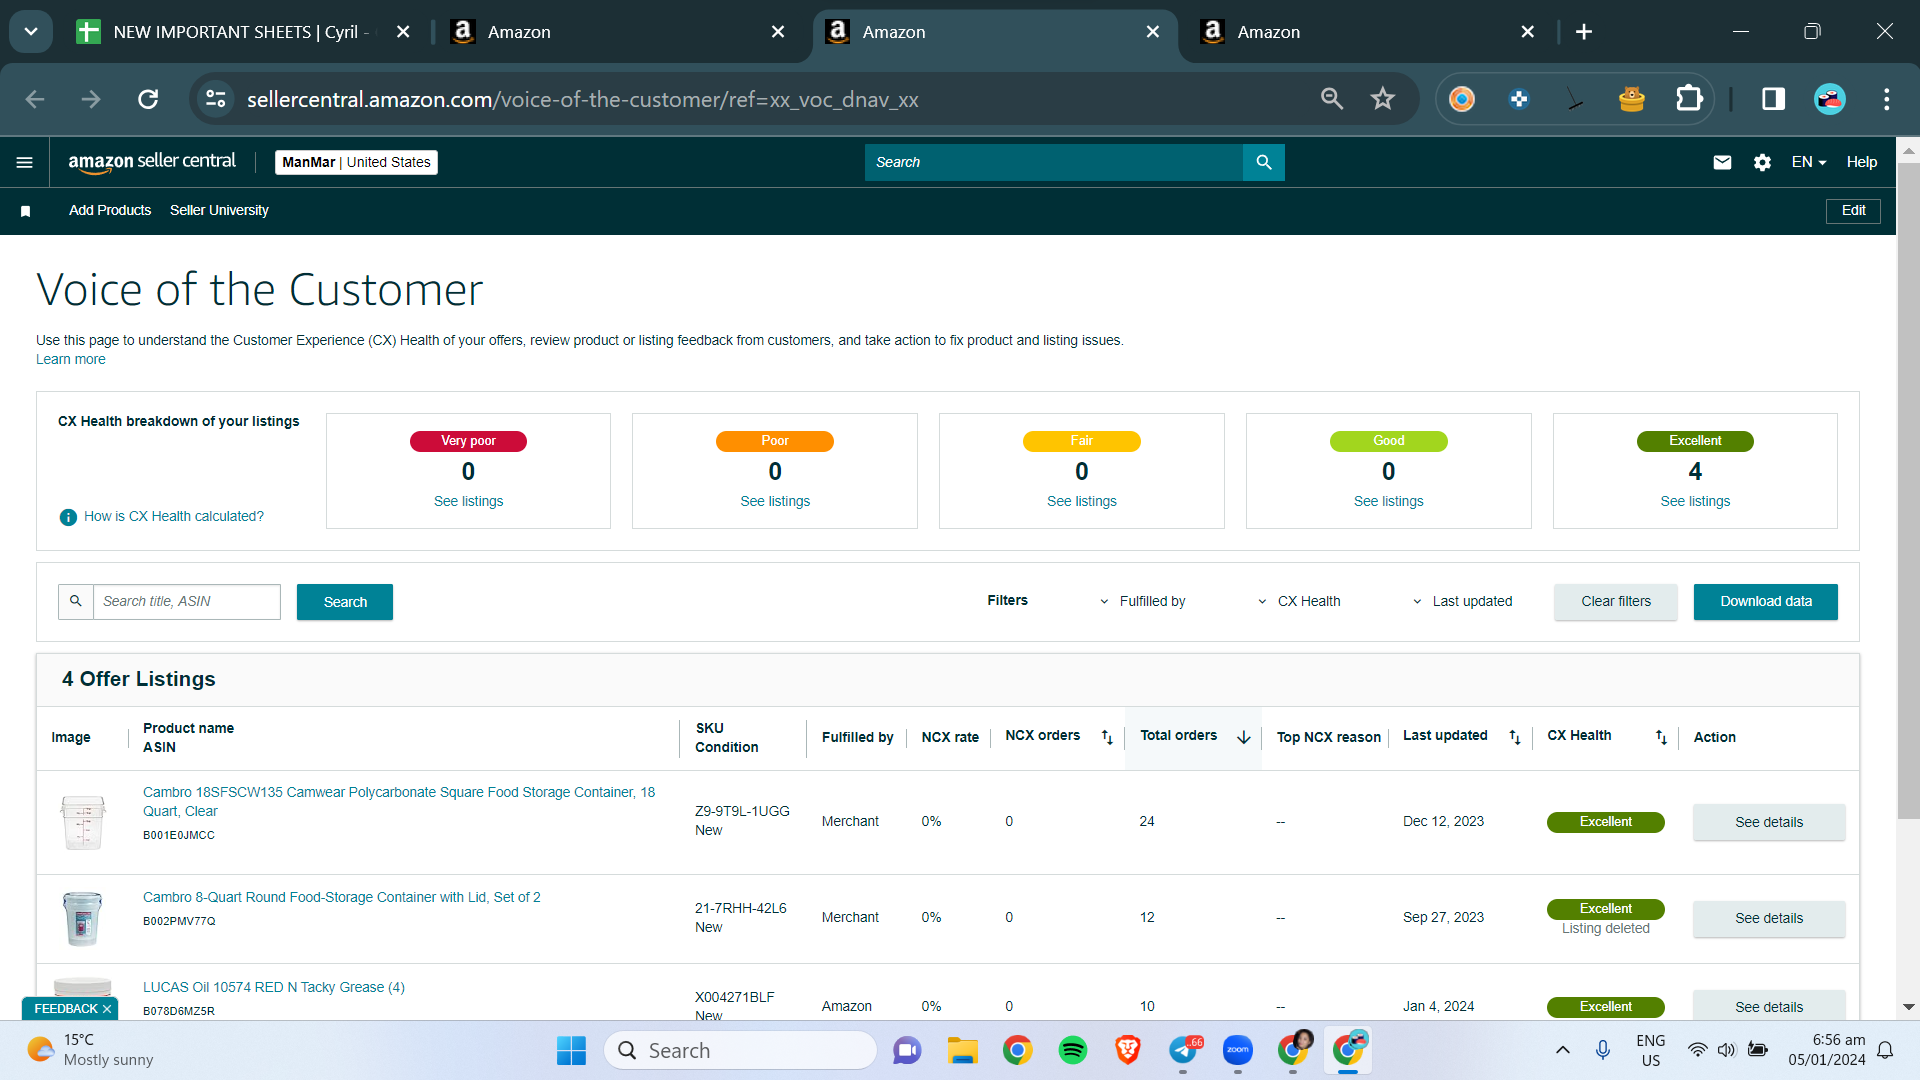1920x1080 pixels.
Task: Open the Windows taskbar Search box
Action: pos(741,1050)
